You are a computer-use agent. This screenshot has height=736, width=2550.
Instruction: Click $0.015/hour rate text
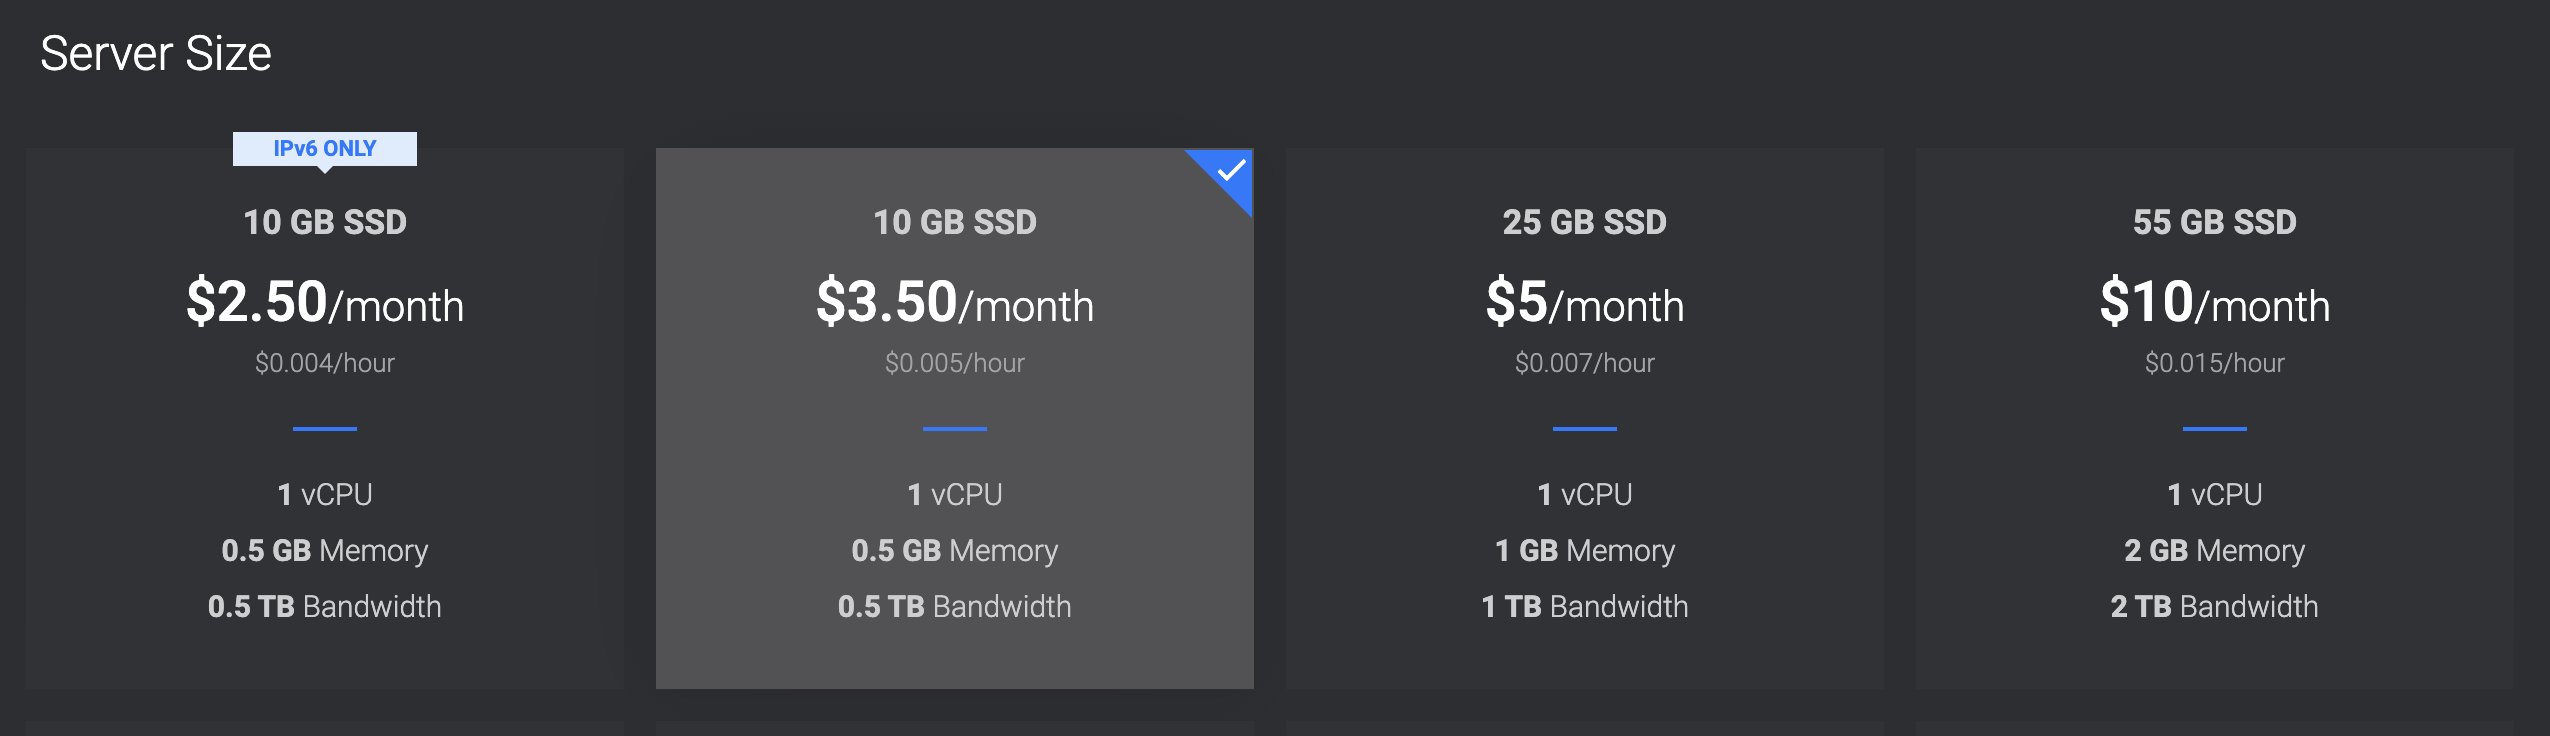tap(2214, 363)
